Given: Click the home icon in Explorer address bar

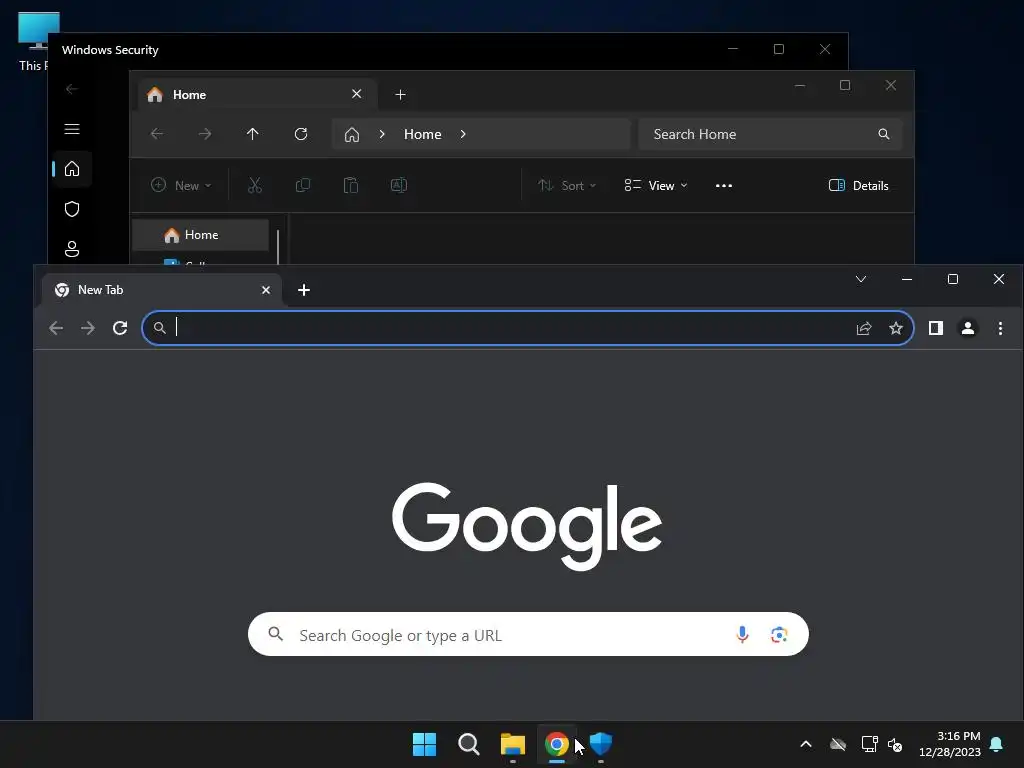Looking at the screenshot, I should (x=352, y=135).
